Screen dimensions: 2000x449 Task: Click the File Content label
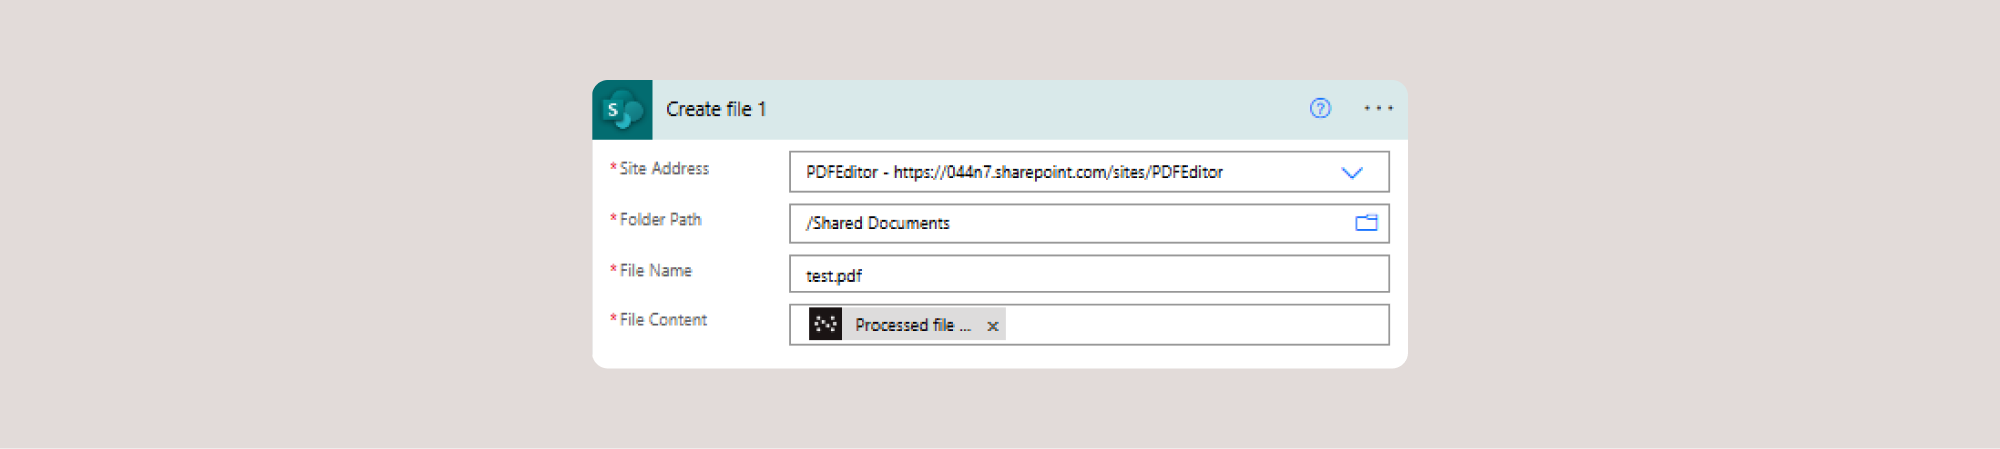[x=663, y=320]
